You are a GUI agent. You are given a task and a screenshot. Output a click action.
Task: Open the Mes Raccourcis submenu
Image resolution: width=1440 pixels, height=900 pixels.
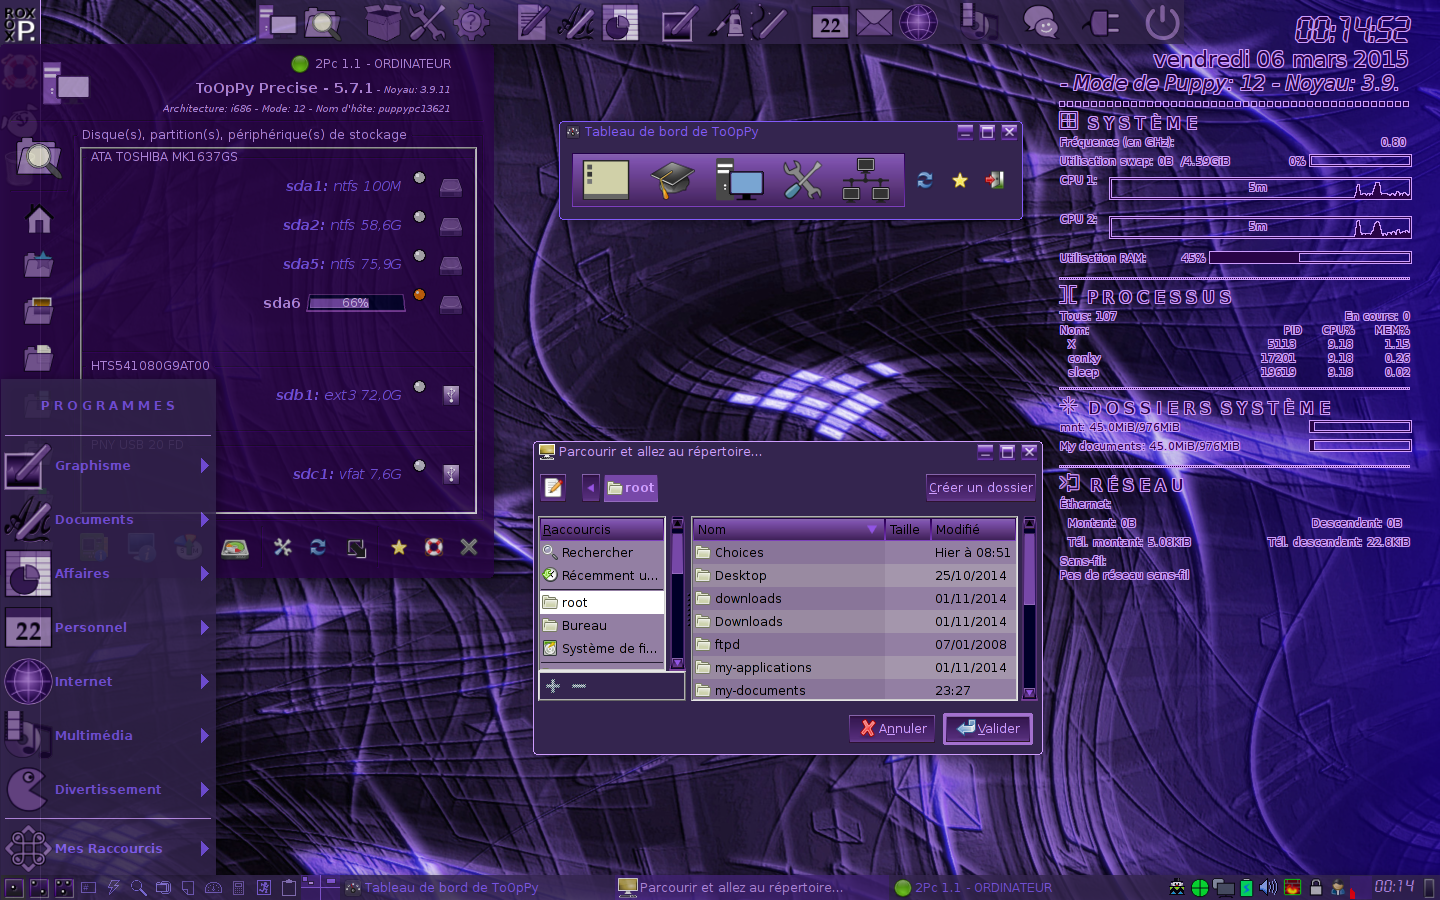click(108, 849)
